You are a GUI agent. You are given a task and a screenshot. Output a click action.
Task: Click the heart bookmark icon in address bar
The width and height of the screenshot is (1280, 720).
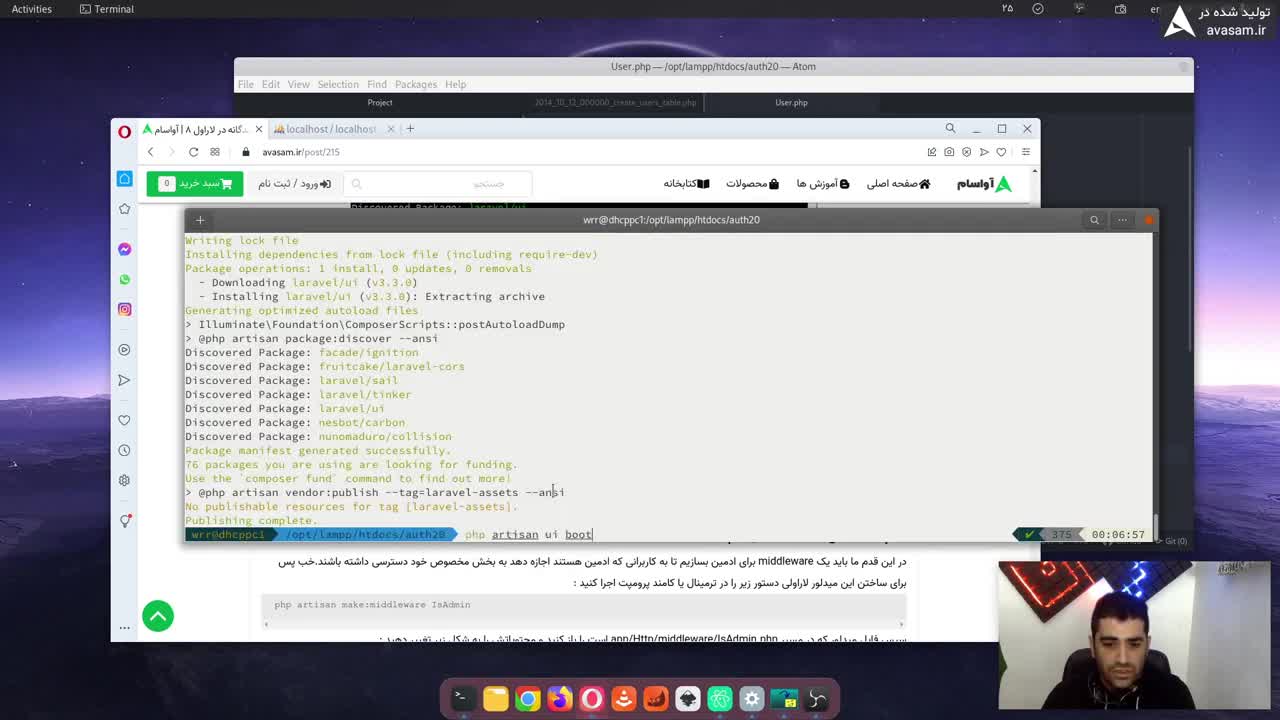tap(1001, 152)
